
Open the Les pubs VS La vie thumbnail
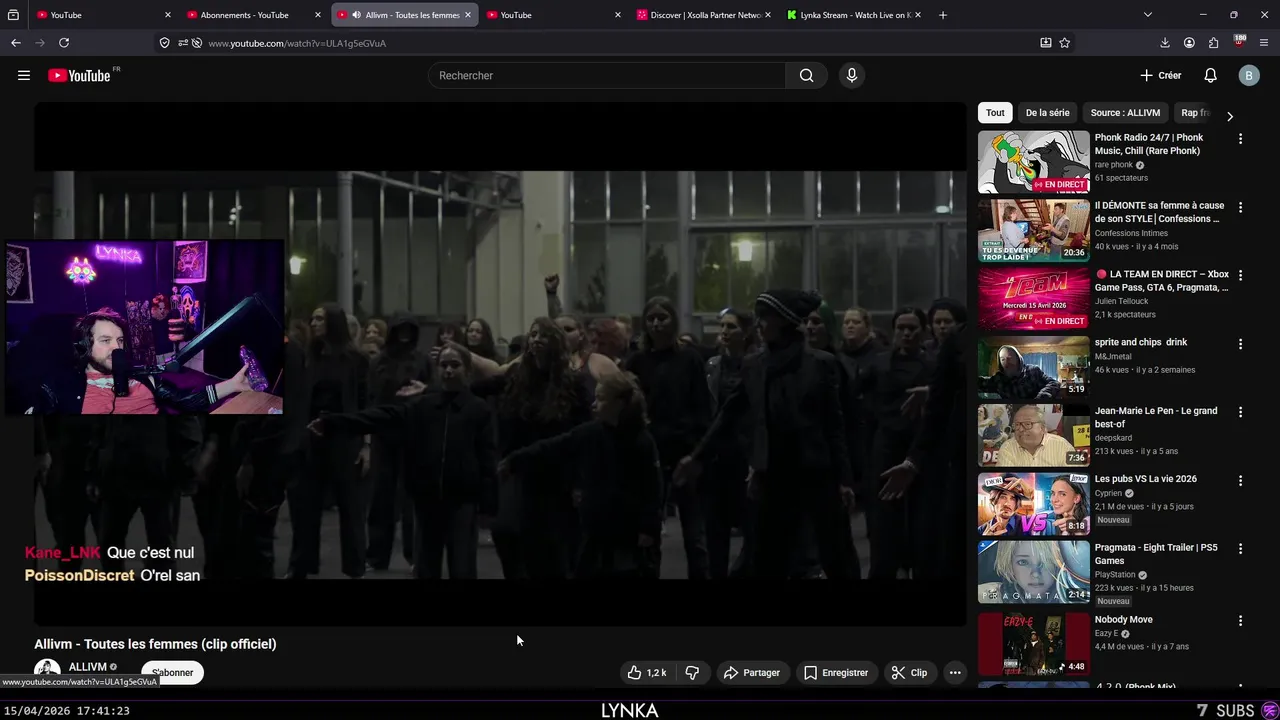(x=1033, y=503)
